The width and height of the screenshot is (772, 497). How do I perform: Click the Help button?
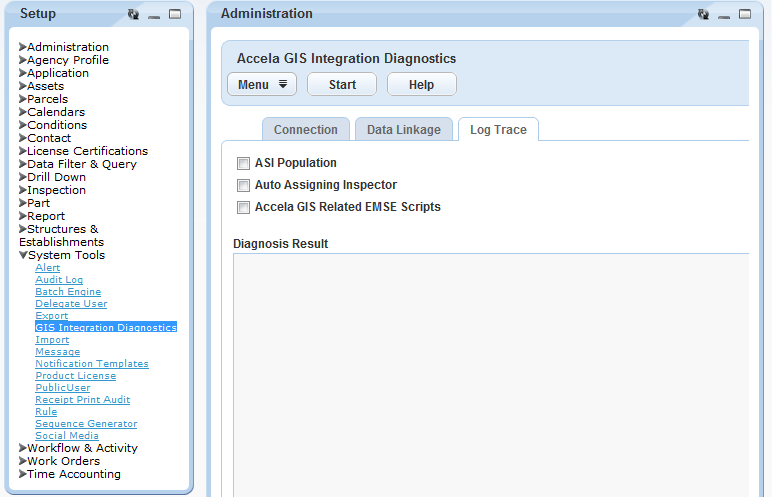tap(421, 85)
